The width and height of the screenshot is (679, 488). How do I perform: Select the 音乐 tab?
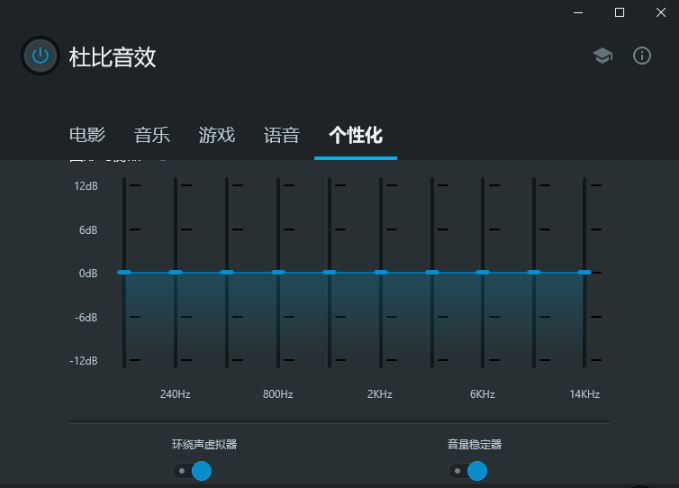(x=152, y=135)
